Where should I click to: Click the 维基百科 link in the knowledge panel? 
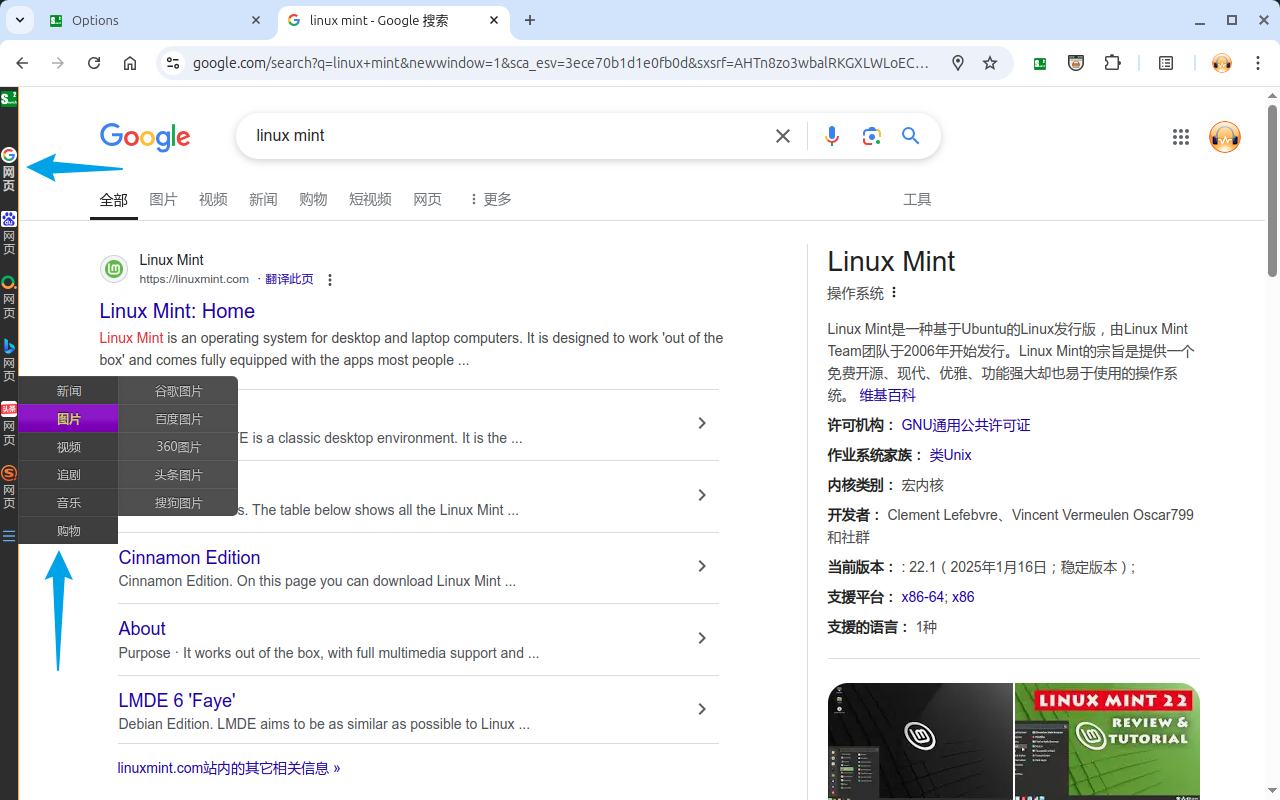pos(886,394)
